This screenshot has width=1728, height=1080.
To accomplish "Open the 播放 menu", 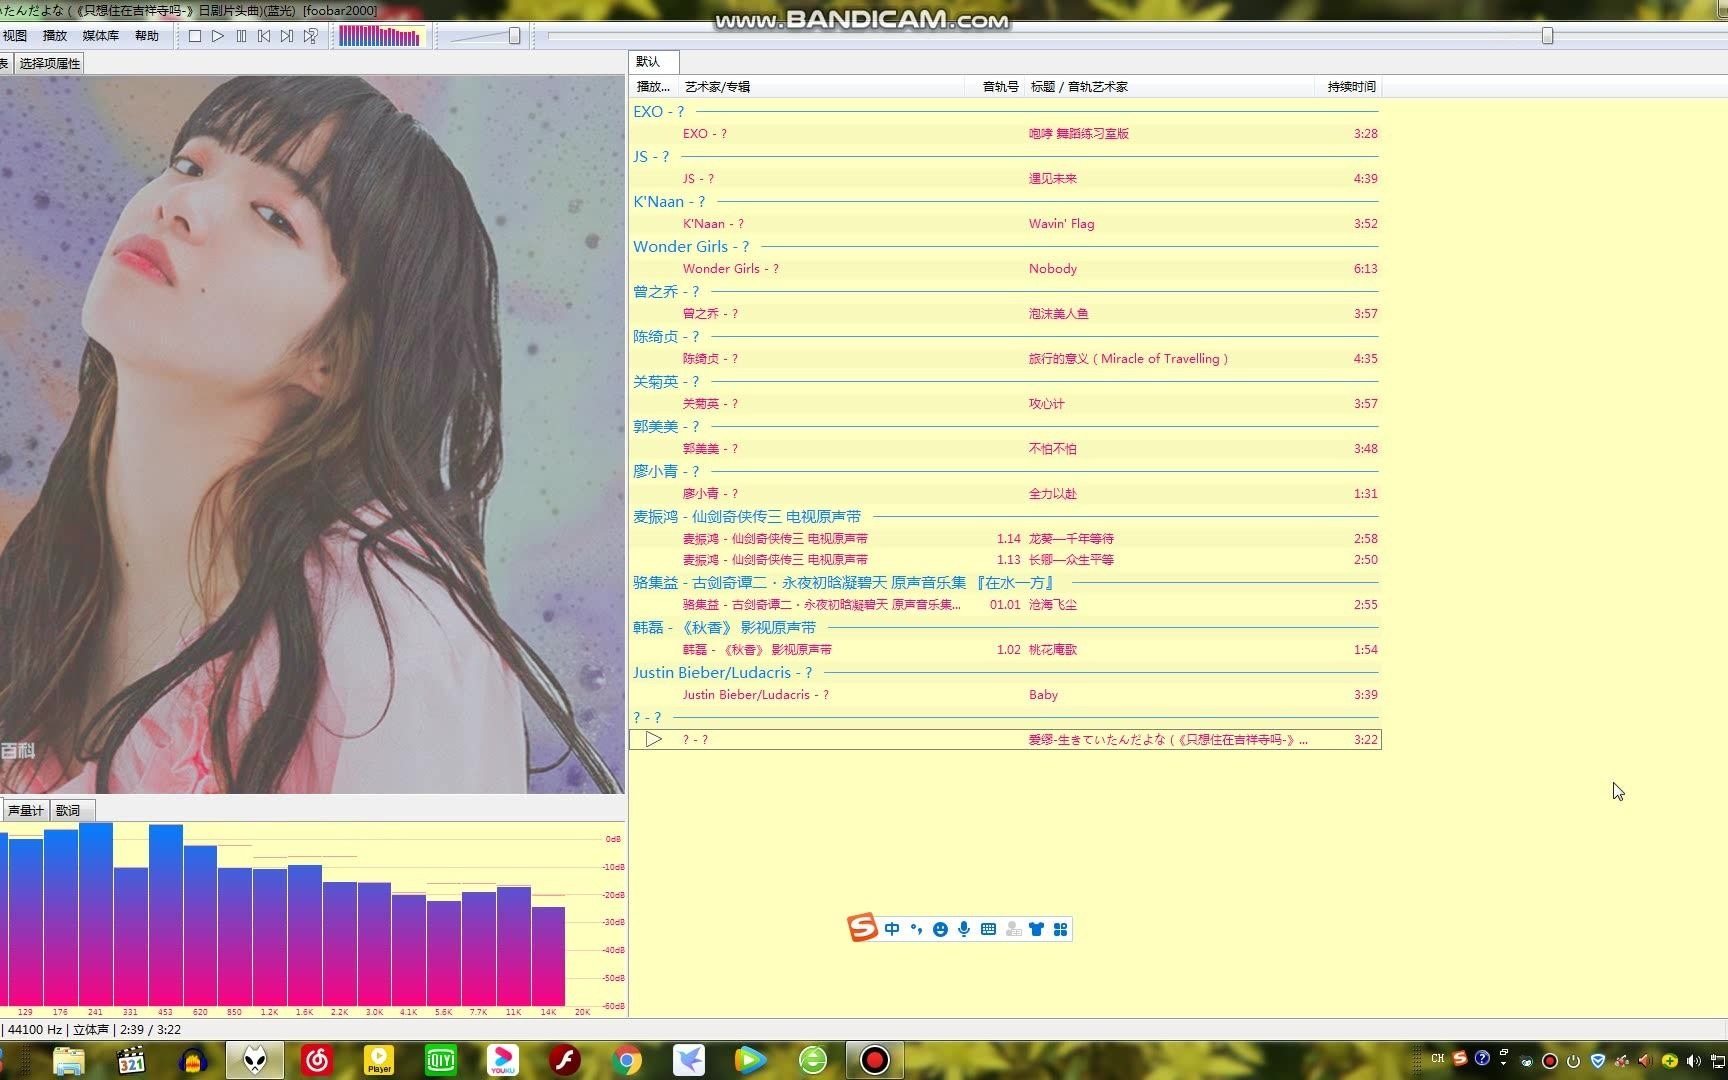I will [x=54, y=35].
